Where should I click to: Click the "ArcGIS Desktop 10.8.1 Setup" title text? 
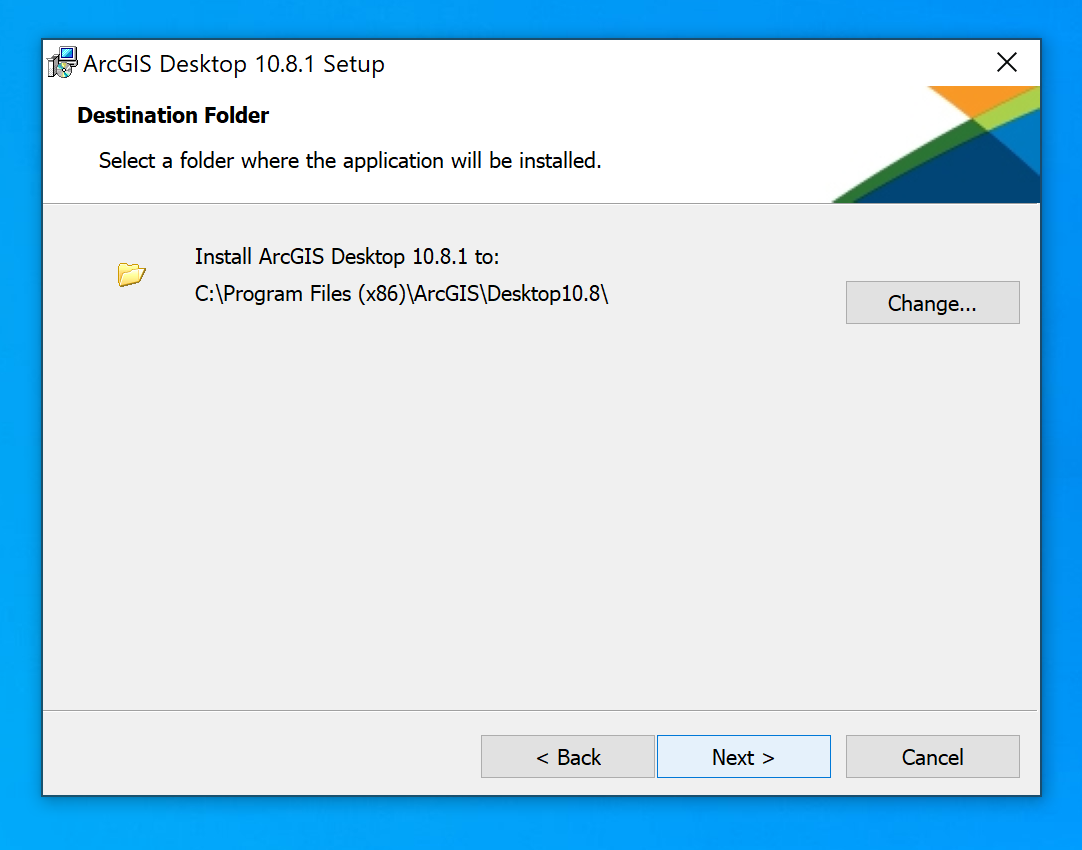234,64
